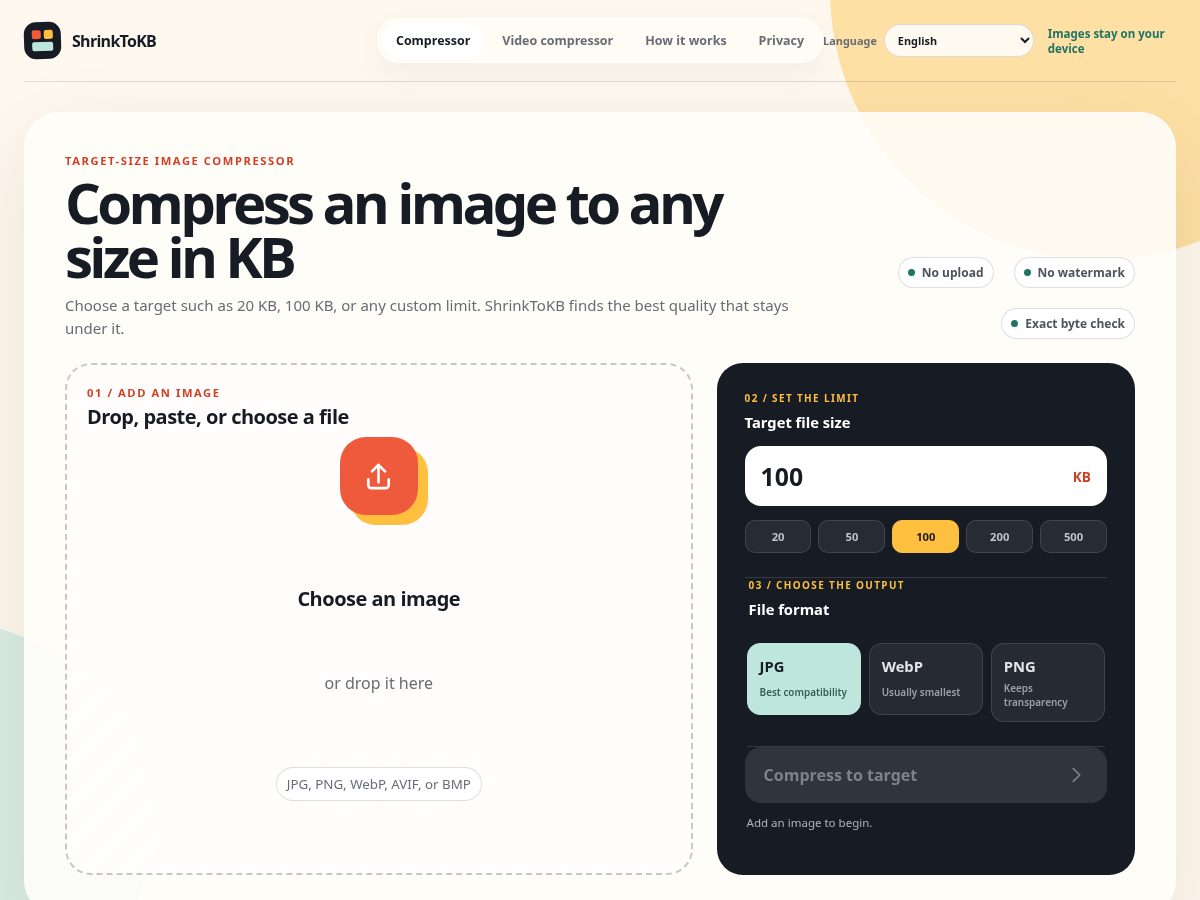Click the target file size field showing 100
This screenshot has width=1200, height=900.
pos(926,476)
